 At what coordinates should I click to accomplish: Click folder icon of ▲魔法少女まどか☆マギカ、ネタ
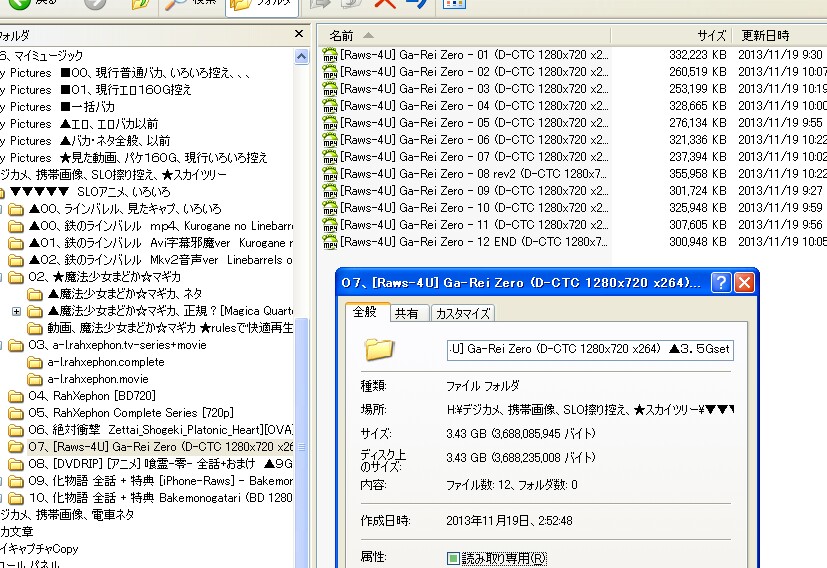(35, 294)
